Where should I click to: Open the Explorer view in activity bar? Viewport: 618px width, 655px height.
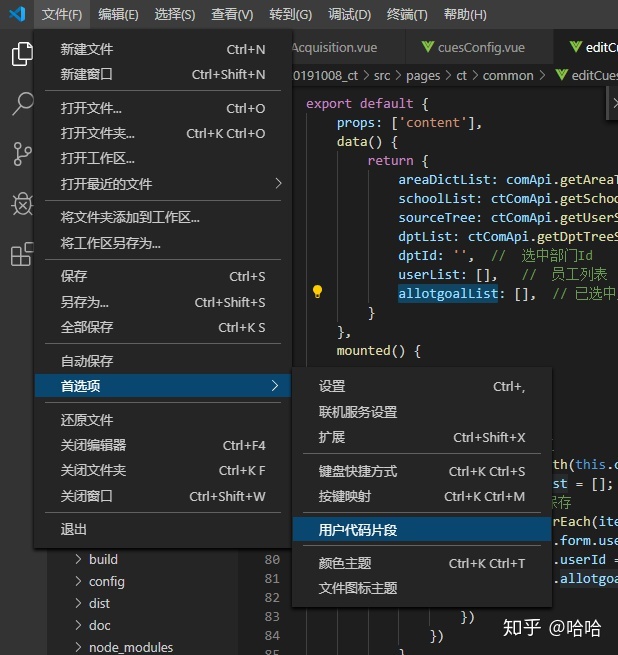click(x=22, y=54)
